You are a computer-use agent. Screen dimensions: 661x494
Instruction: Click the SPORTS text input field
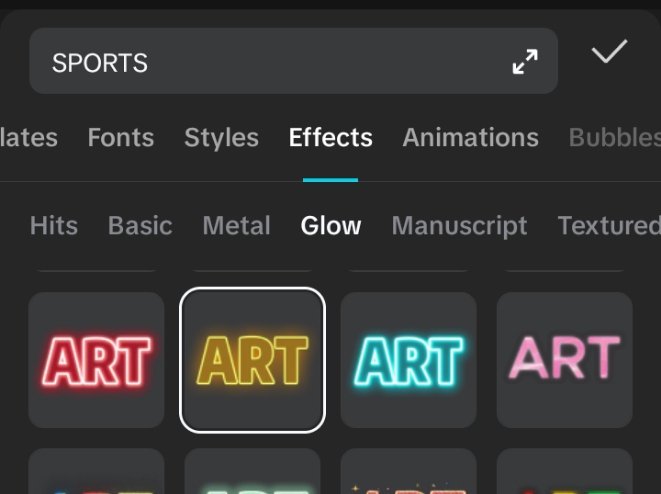point(293,61)
